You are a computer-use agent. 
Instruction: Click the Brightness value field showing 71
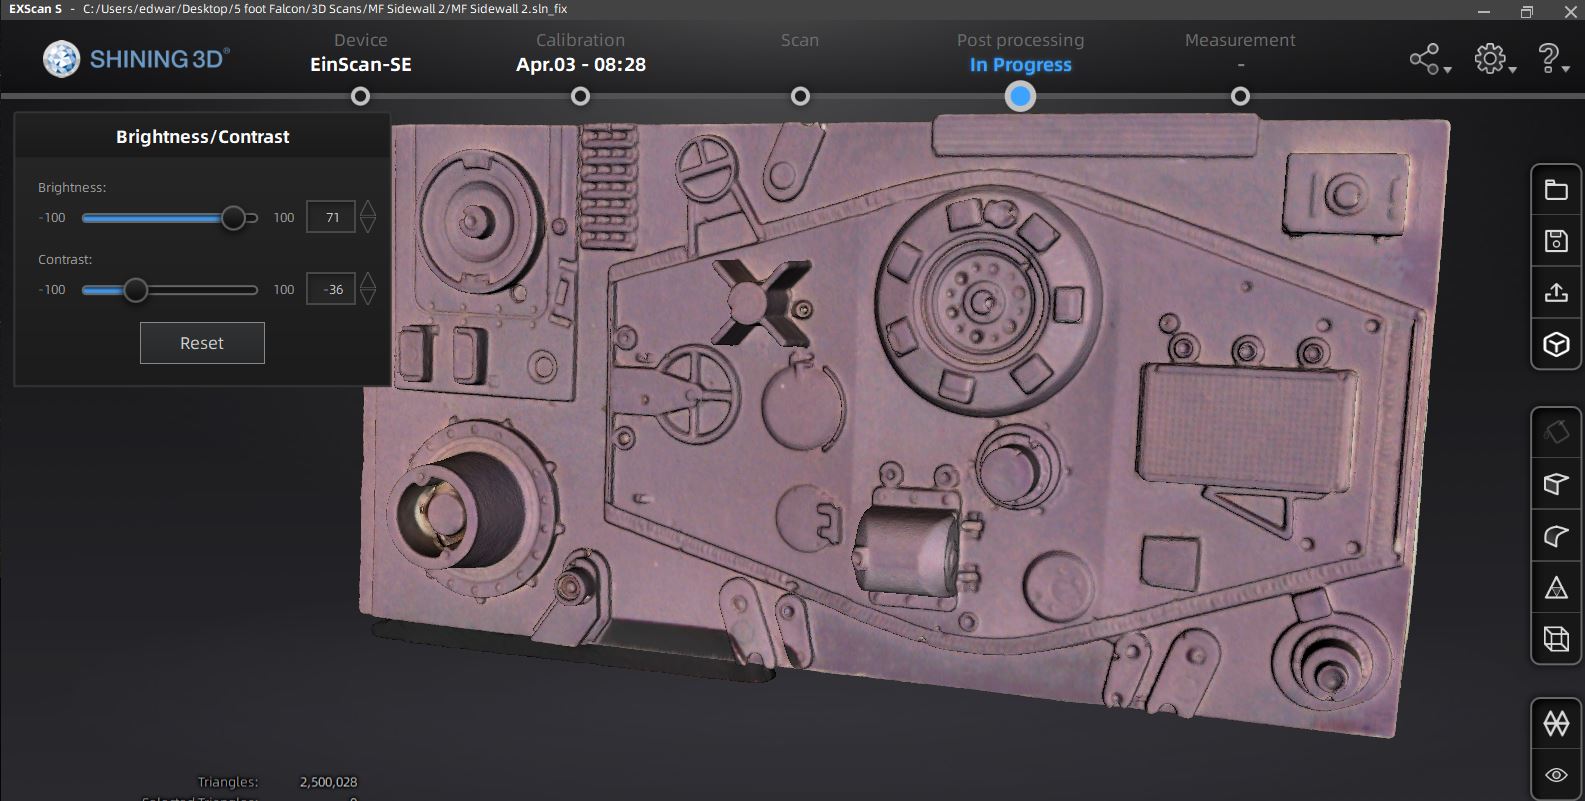[x=331, y=217]
